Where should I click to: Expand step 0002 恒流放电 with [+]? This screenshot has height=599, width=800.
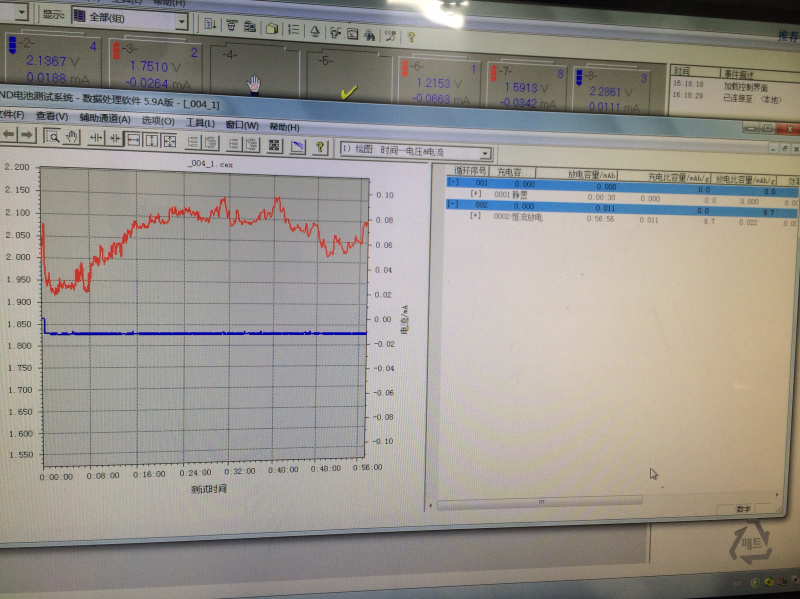tap(475, 215)
